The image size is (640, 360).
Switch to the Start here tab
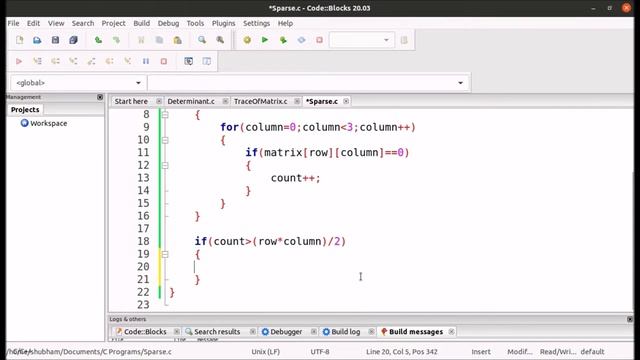click(x=131, y=101)
